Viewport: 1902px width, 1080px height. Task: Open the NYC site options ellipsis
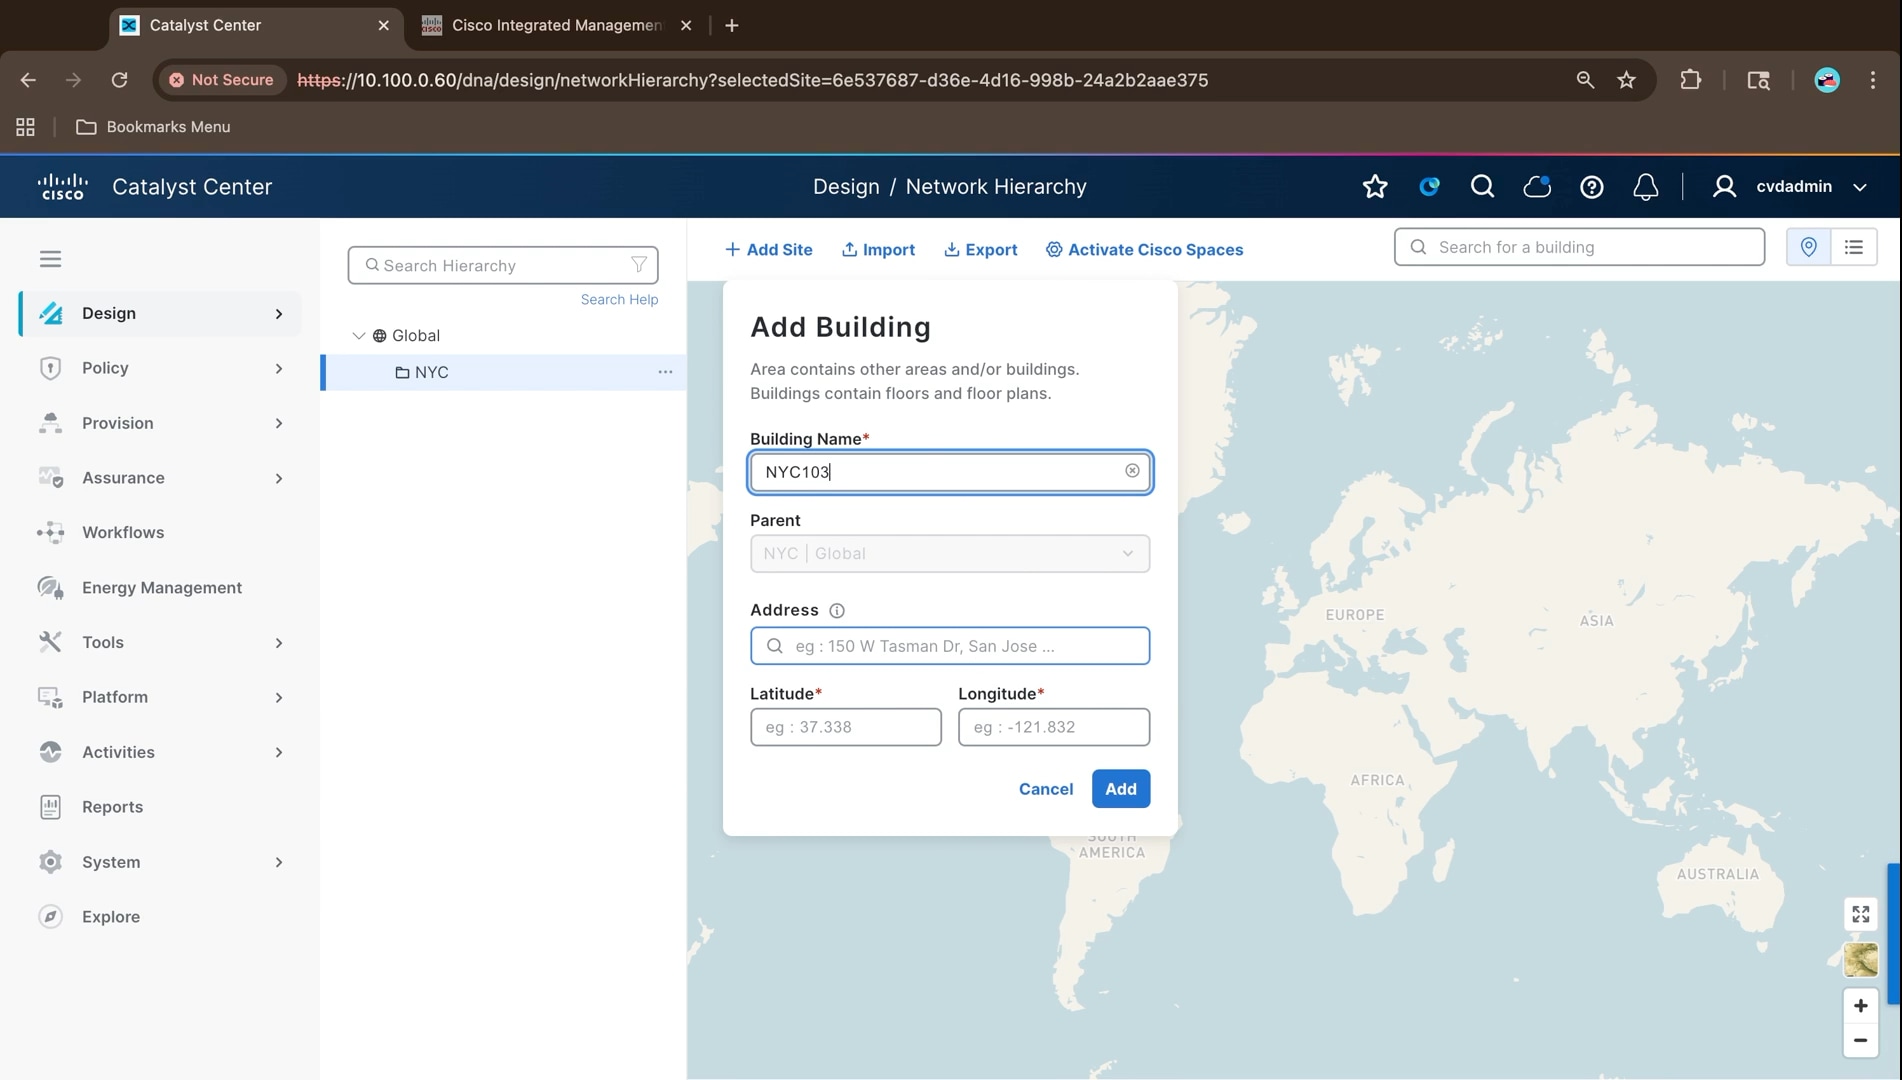pyautogui.click(x=665, y=372)
